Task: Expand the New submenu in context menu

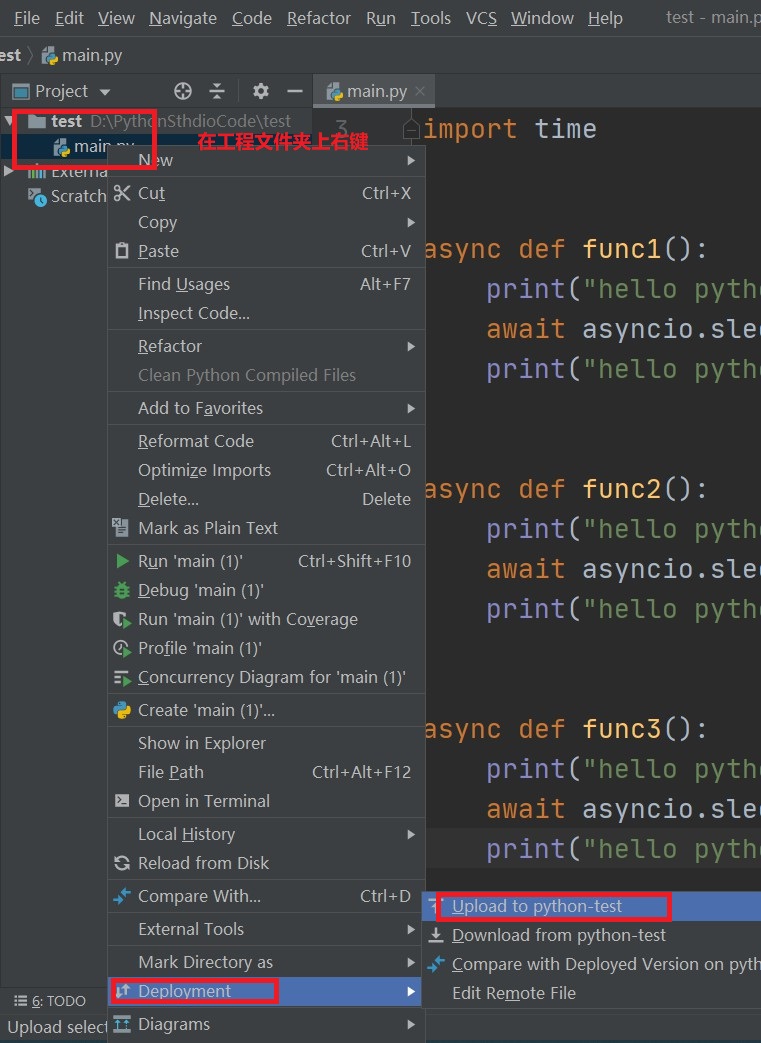Action: tap(266, 160)
